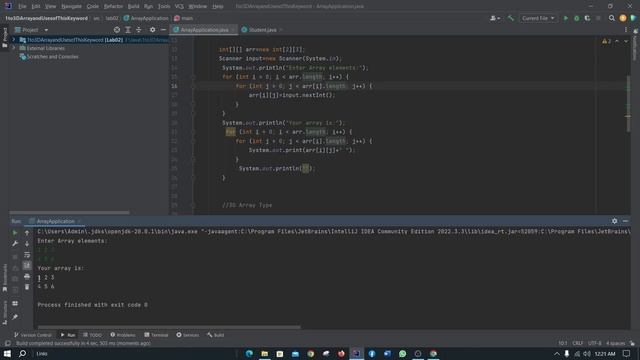Open the Build tool window at bottom

[216, 335]
